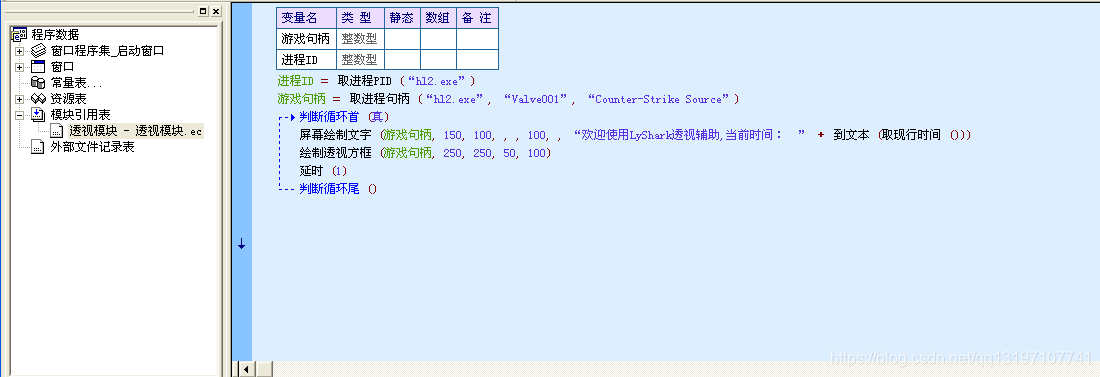Screen dimensions: 1100x377
Task: Open the 常量表... entry
Action: (76, 83)
